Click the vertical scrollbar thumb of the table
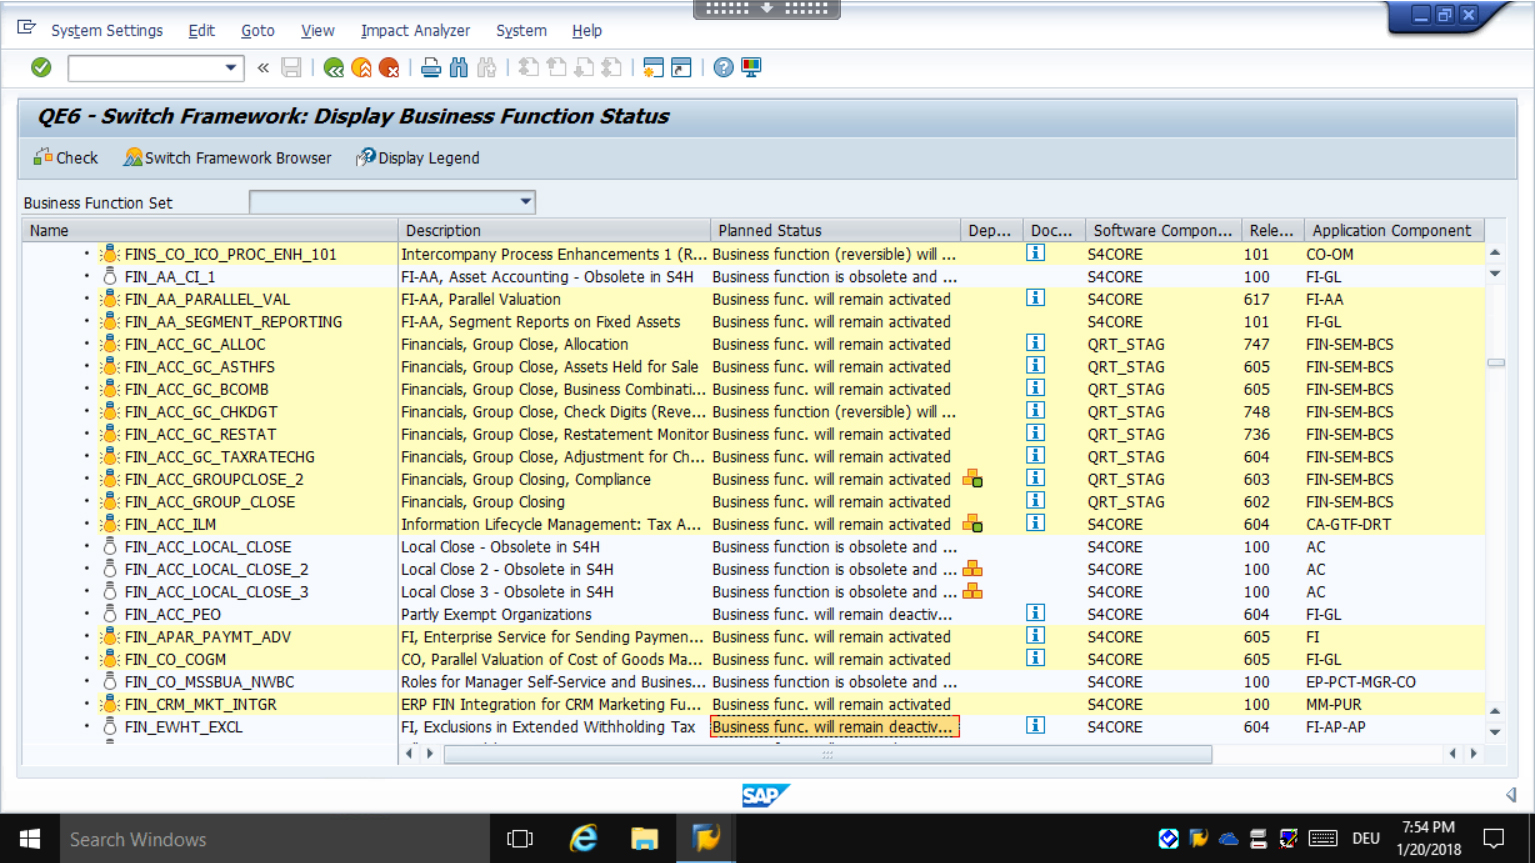This screenshot has height=863, width=1535. 1496,363
